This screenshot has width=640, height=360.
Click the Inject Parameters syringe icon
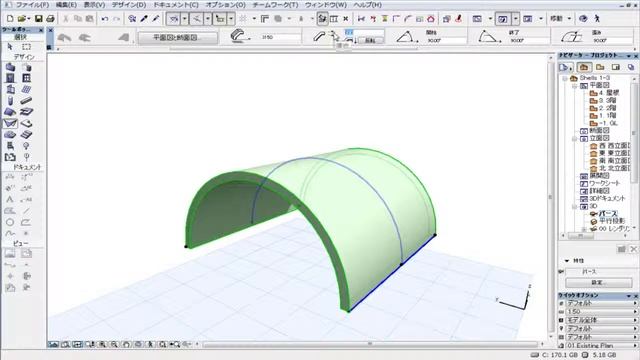[x=156, y=19]
